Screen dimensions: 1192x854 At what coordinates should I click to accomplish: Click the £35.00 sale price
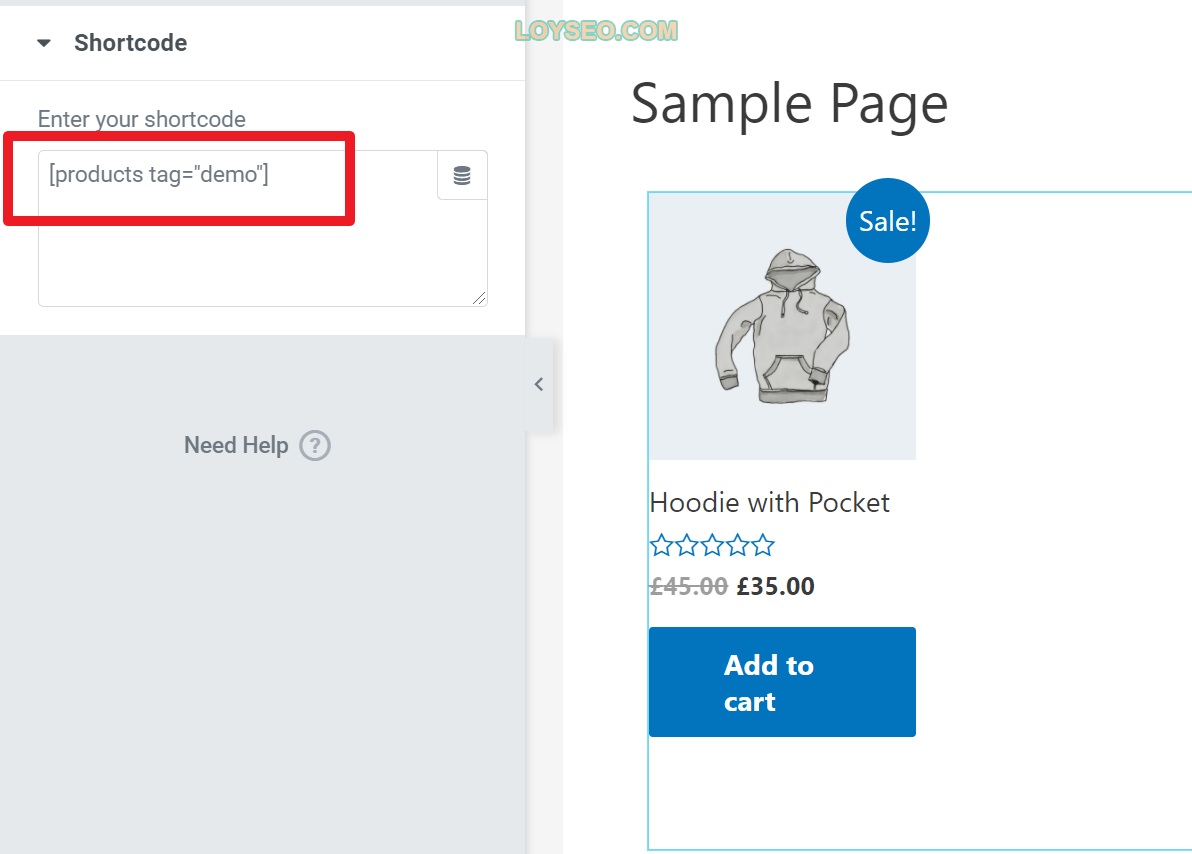tap(775, 586)
